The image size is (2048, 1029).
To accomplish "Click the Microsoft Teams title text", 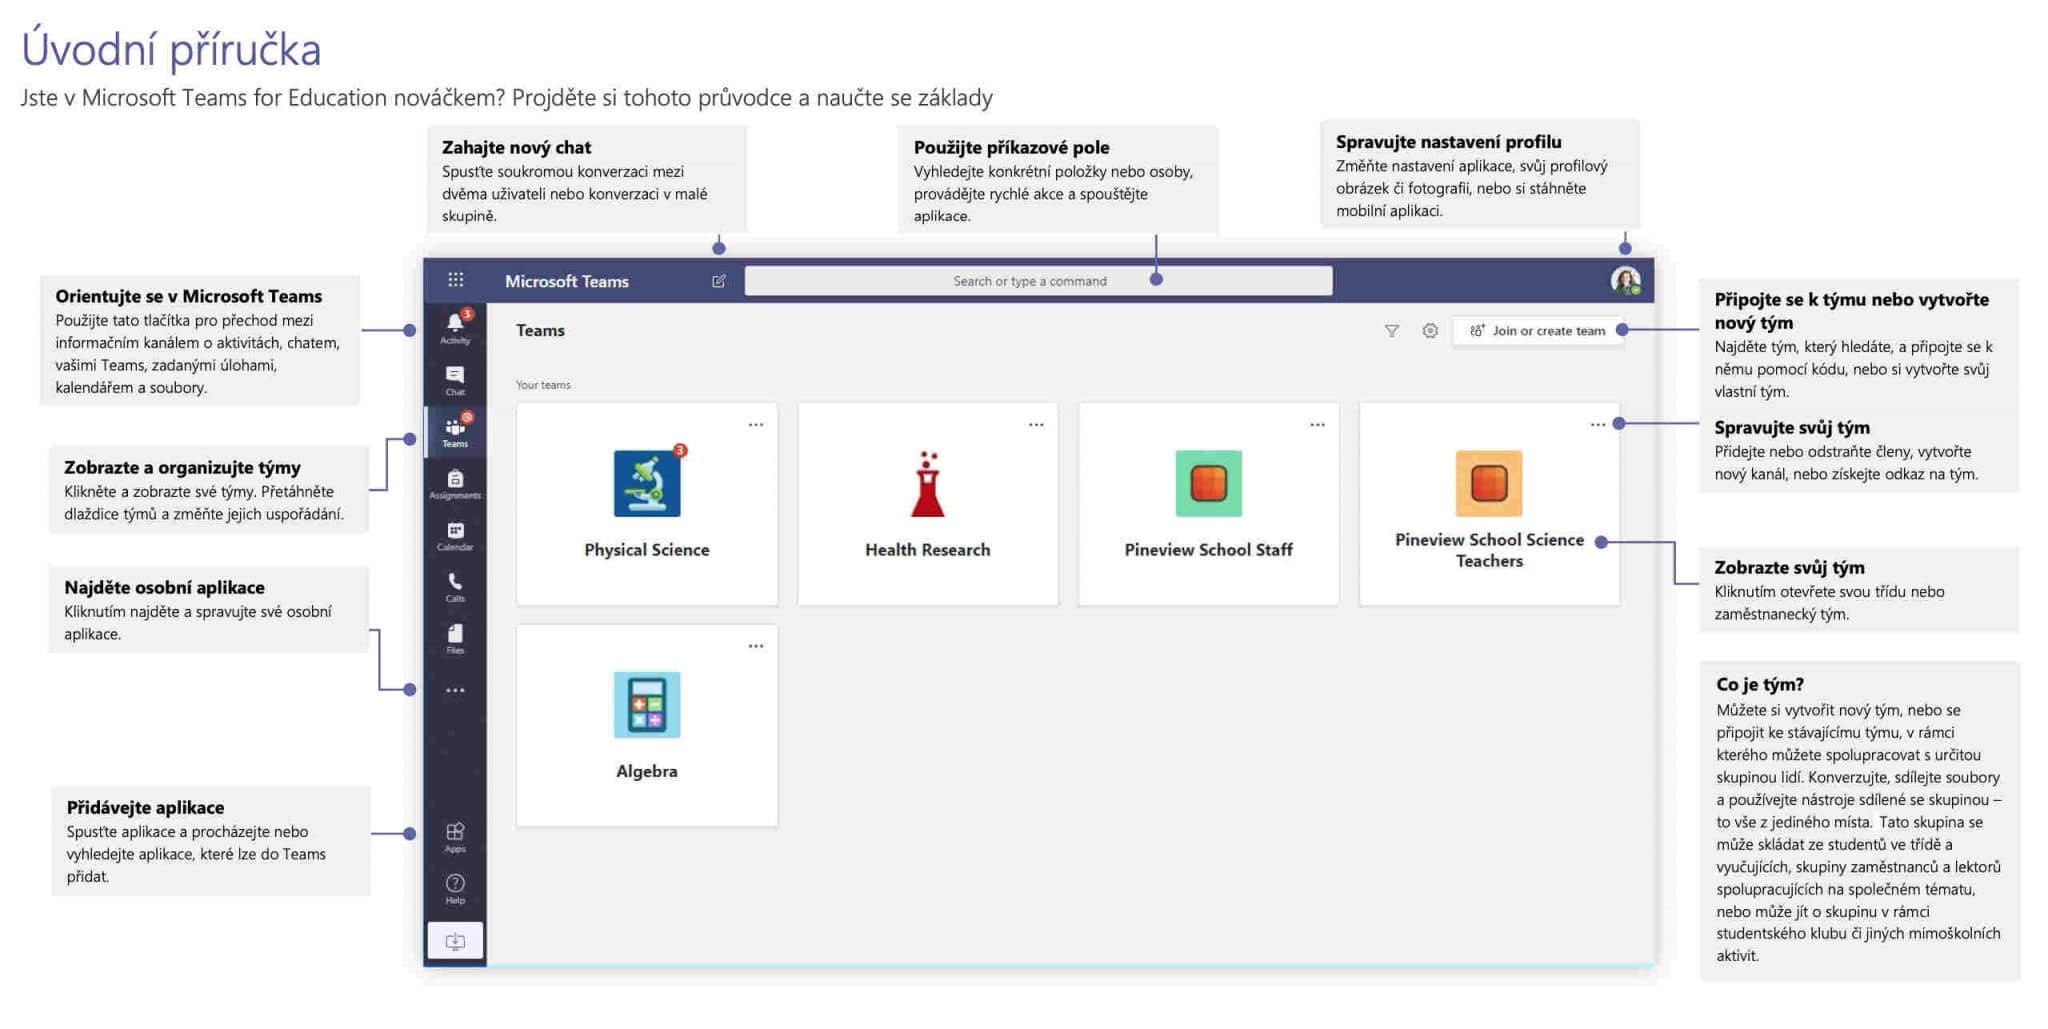I will 567,281.
